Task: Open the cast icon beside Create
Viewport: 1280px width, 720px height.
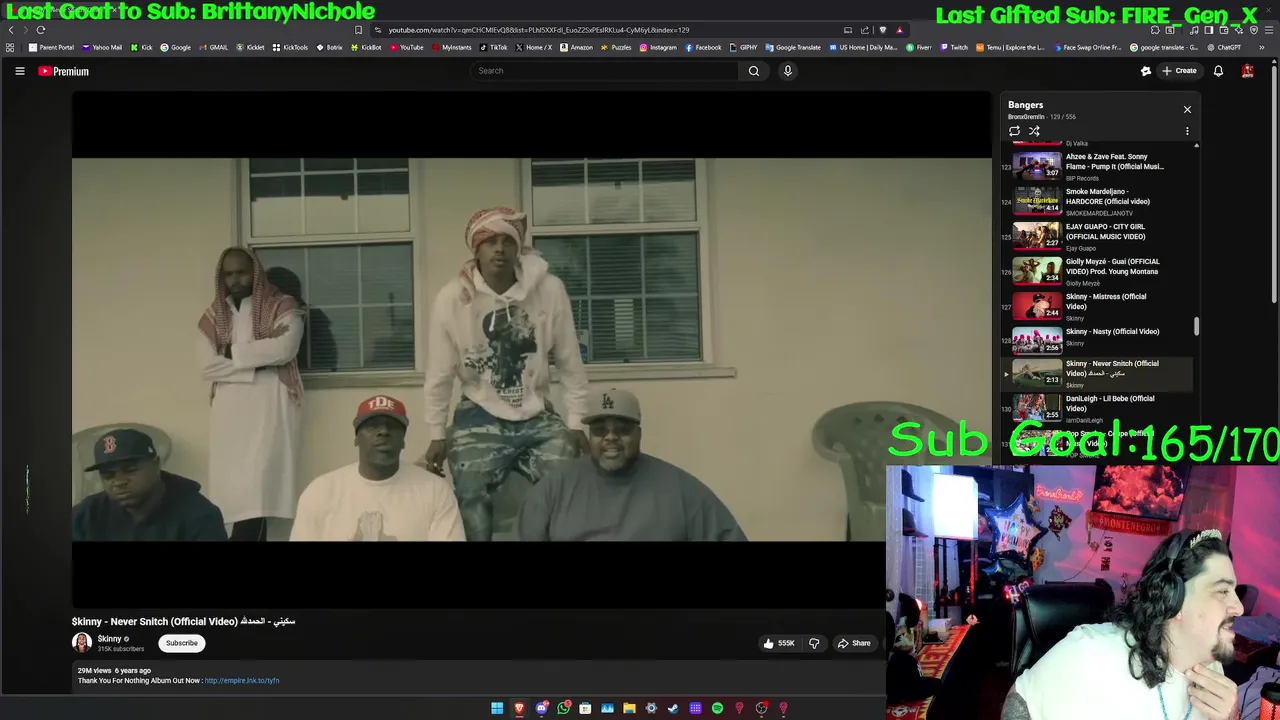Action: point(1146,71)
